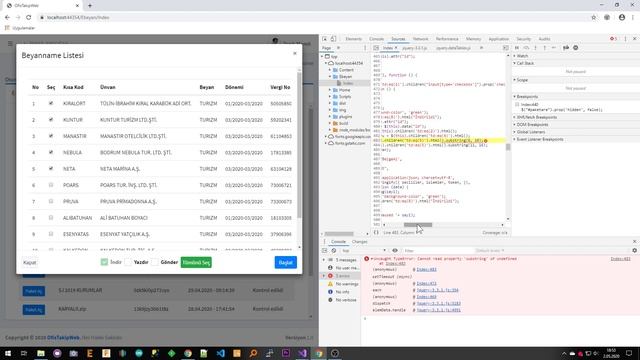Screen dimensions: 640x360
Task: Open the console settings gear
Action: 634,250
